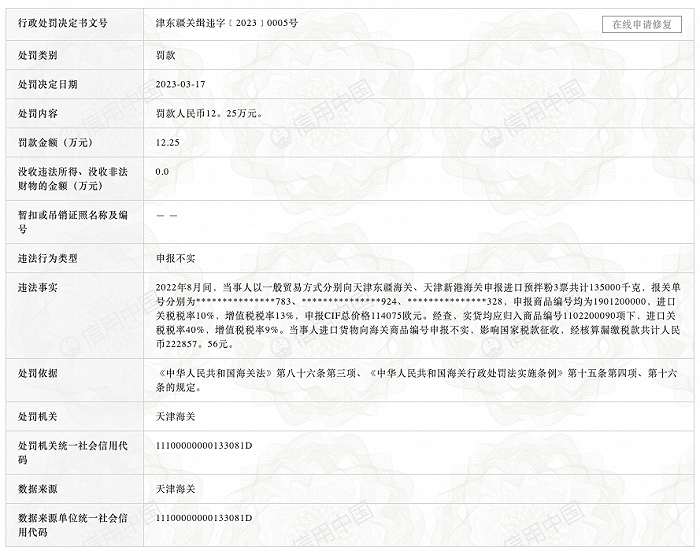700x551 pixels.
Task: Click the 数据来源单位统一社会信用代码 label
Action: 73,525
